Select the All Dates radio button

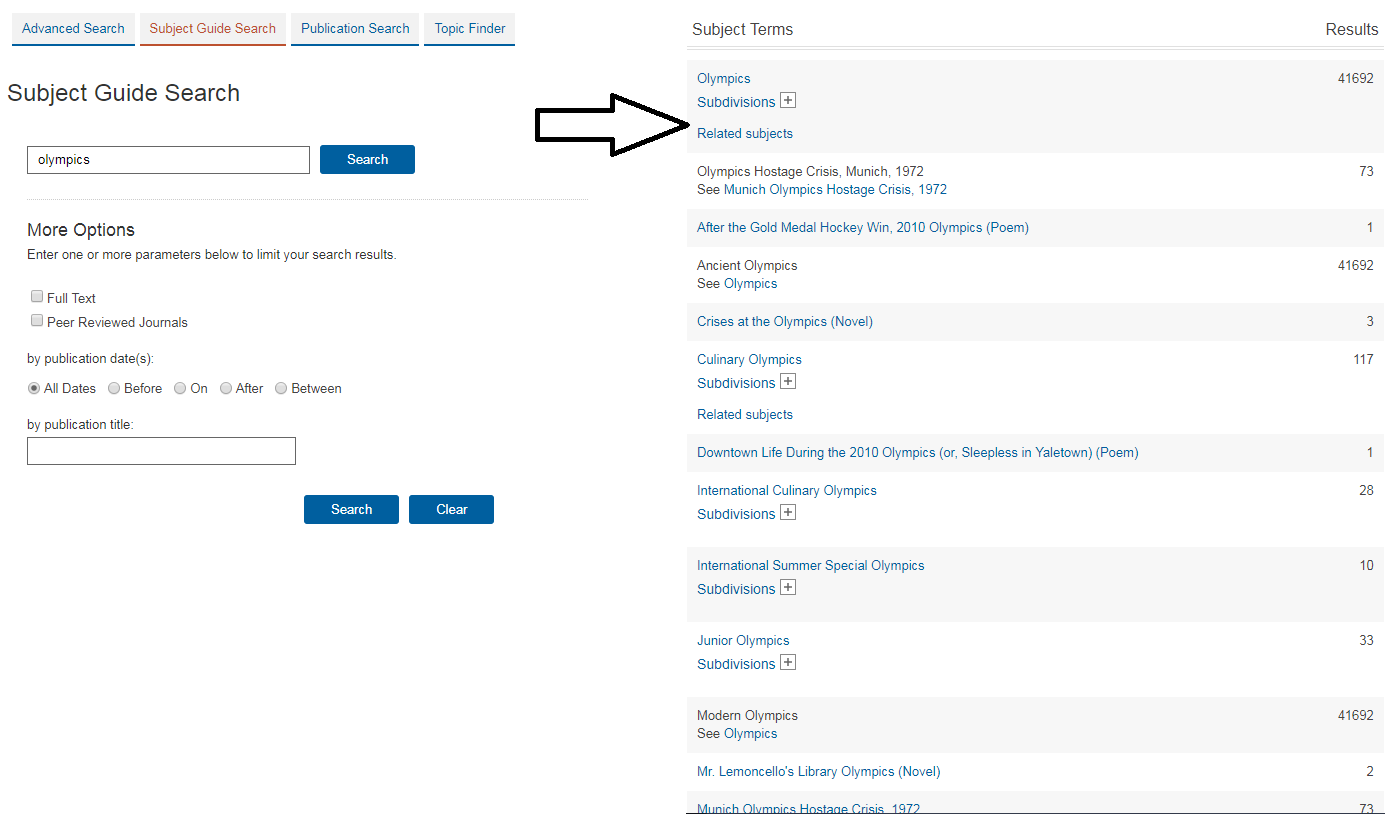34,388
